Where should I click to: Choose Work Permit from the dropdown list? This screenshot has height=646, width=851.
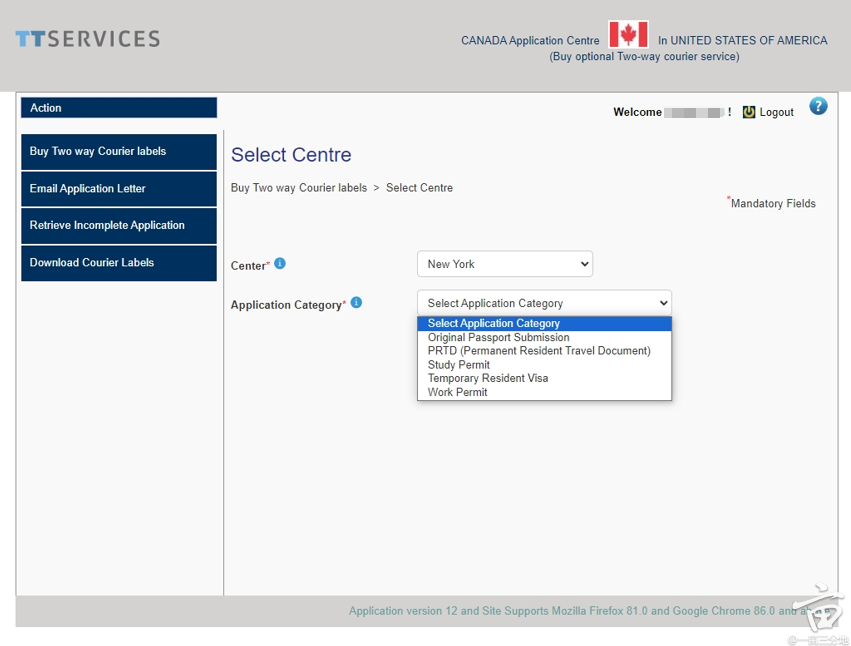pyautogui.click(x=457, y=392)
